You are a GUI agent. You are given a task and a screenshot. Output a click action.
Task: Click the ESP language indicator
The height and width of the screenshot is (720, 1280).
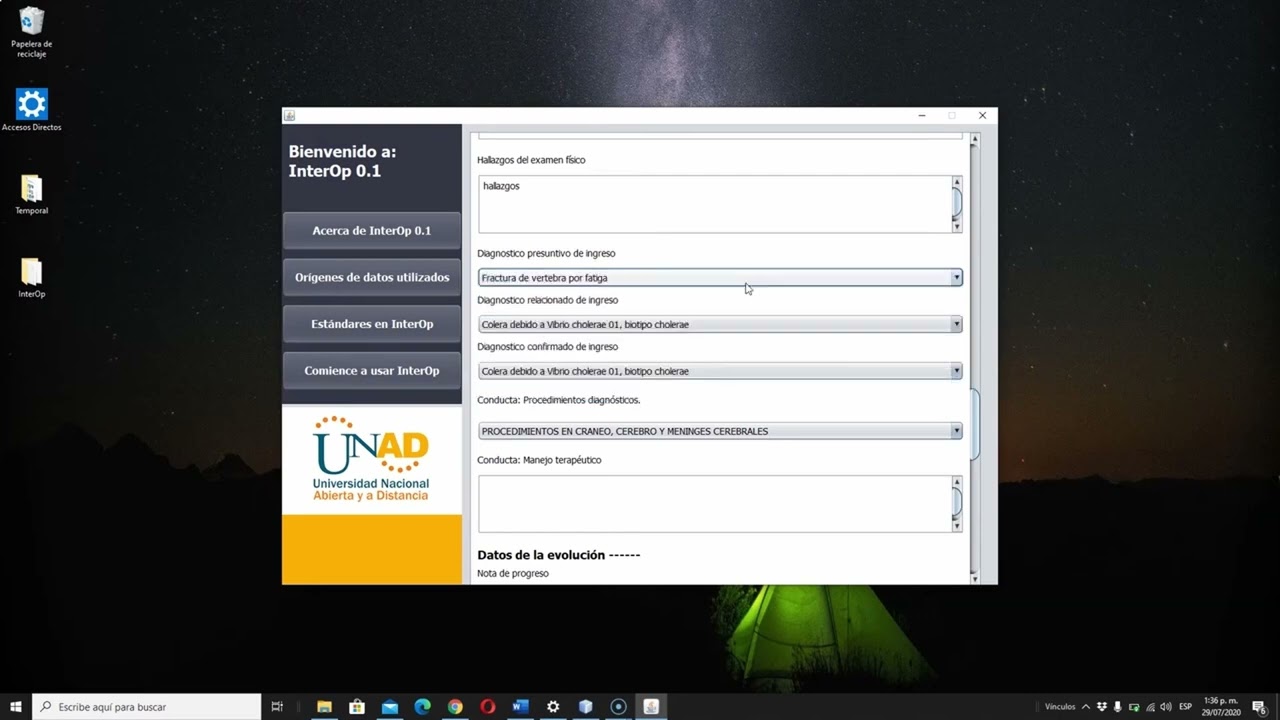pyautogui.click(x=1186, y=706)
